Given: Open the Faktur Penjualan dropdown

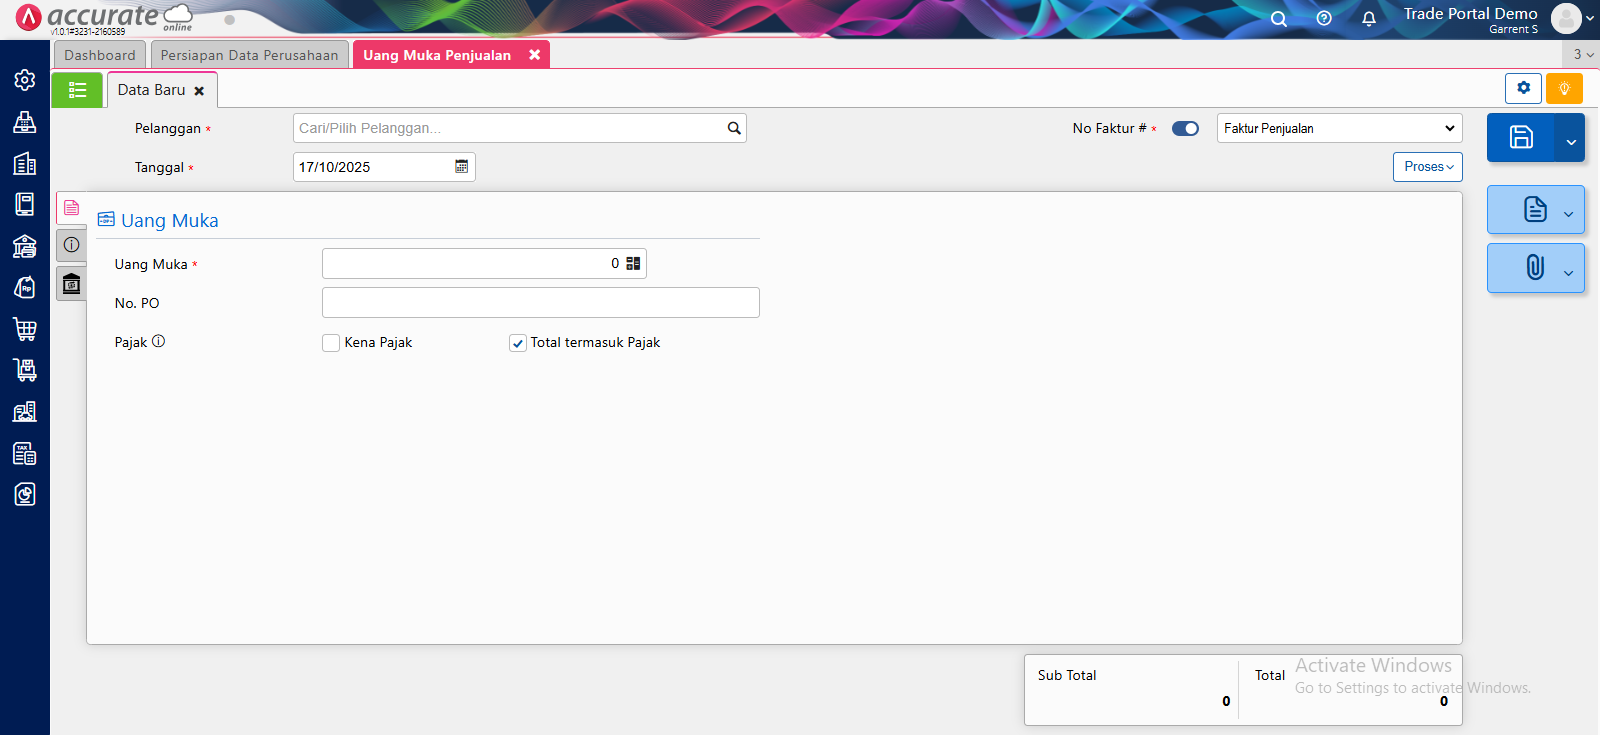Looking at the screenshot, I should 1339,128.
